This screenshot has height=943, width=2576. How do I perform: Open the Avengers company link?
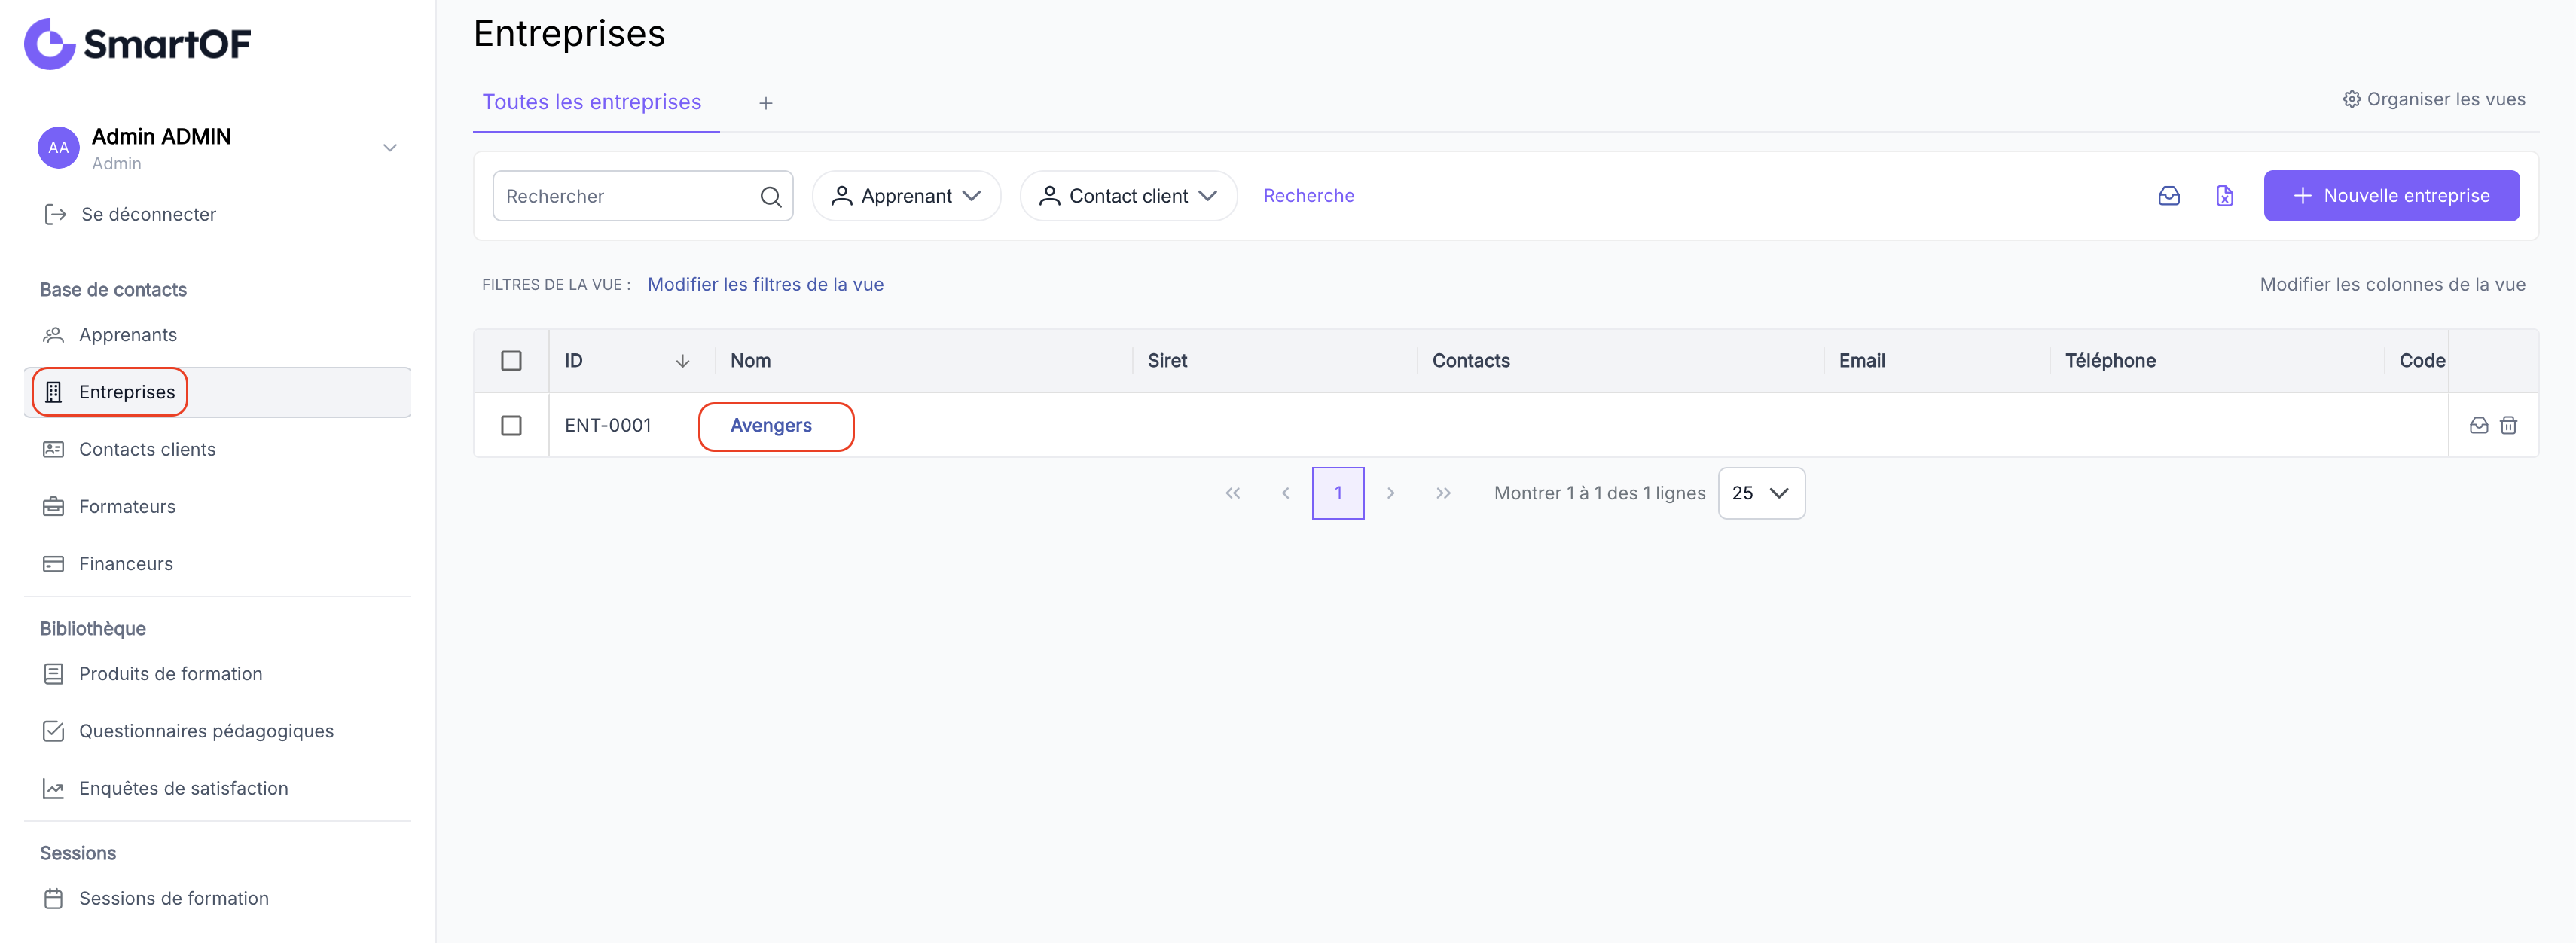tap(771, 425)
